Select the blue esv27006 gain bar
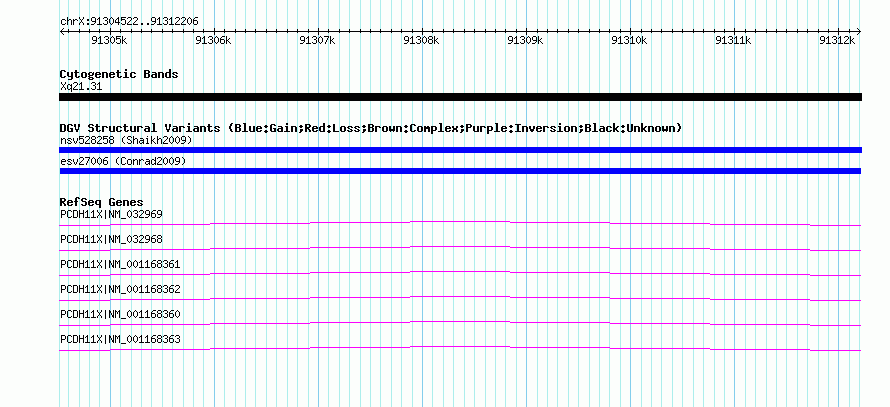This screenshot has width=890, height=407. pyautogui.click(x=460, y=171)
